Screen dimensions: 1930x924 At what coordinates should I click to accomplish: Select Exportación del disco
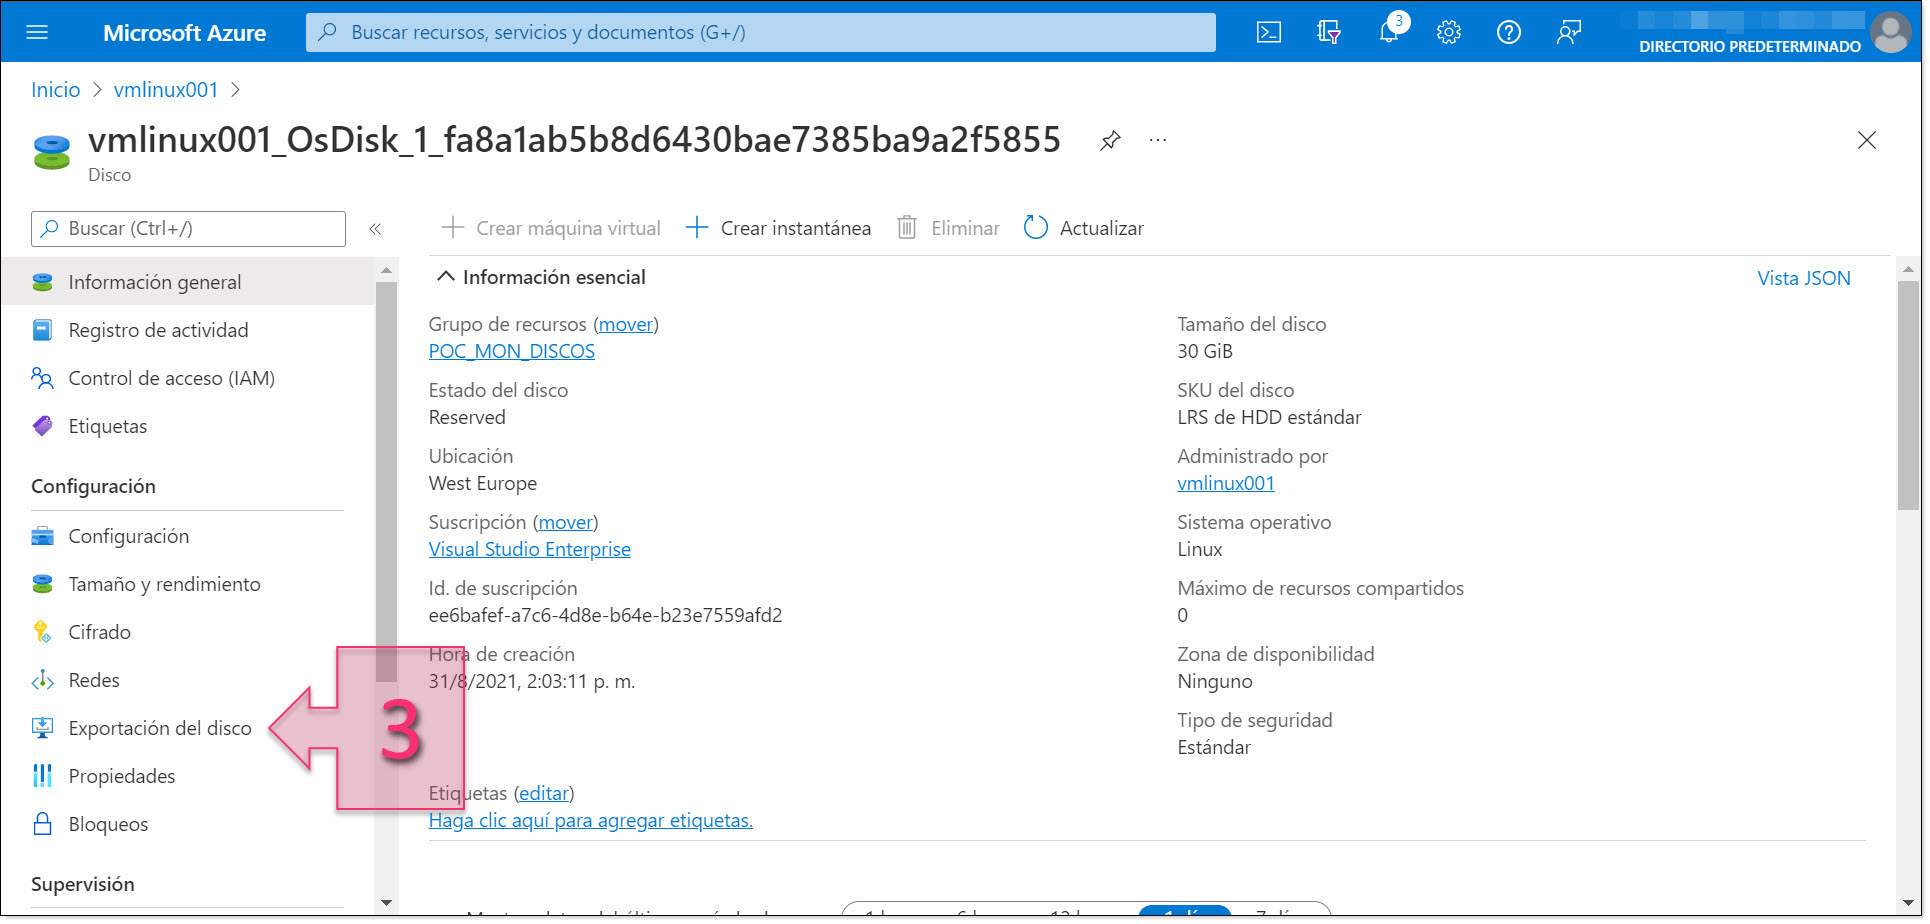(x=159, y=727)
